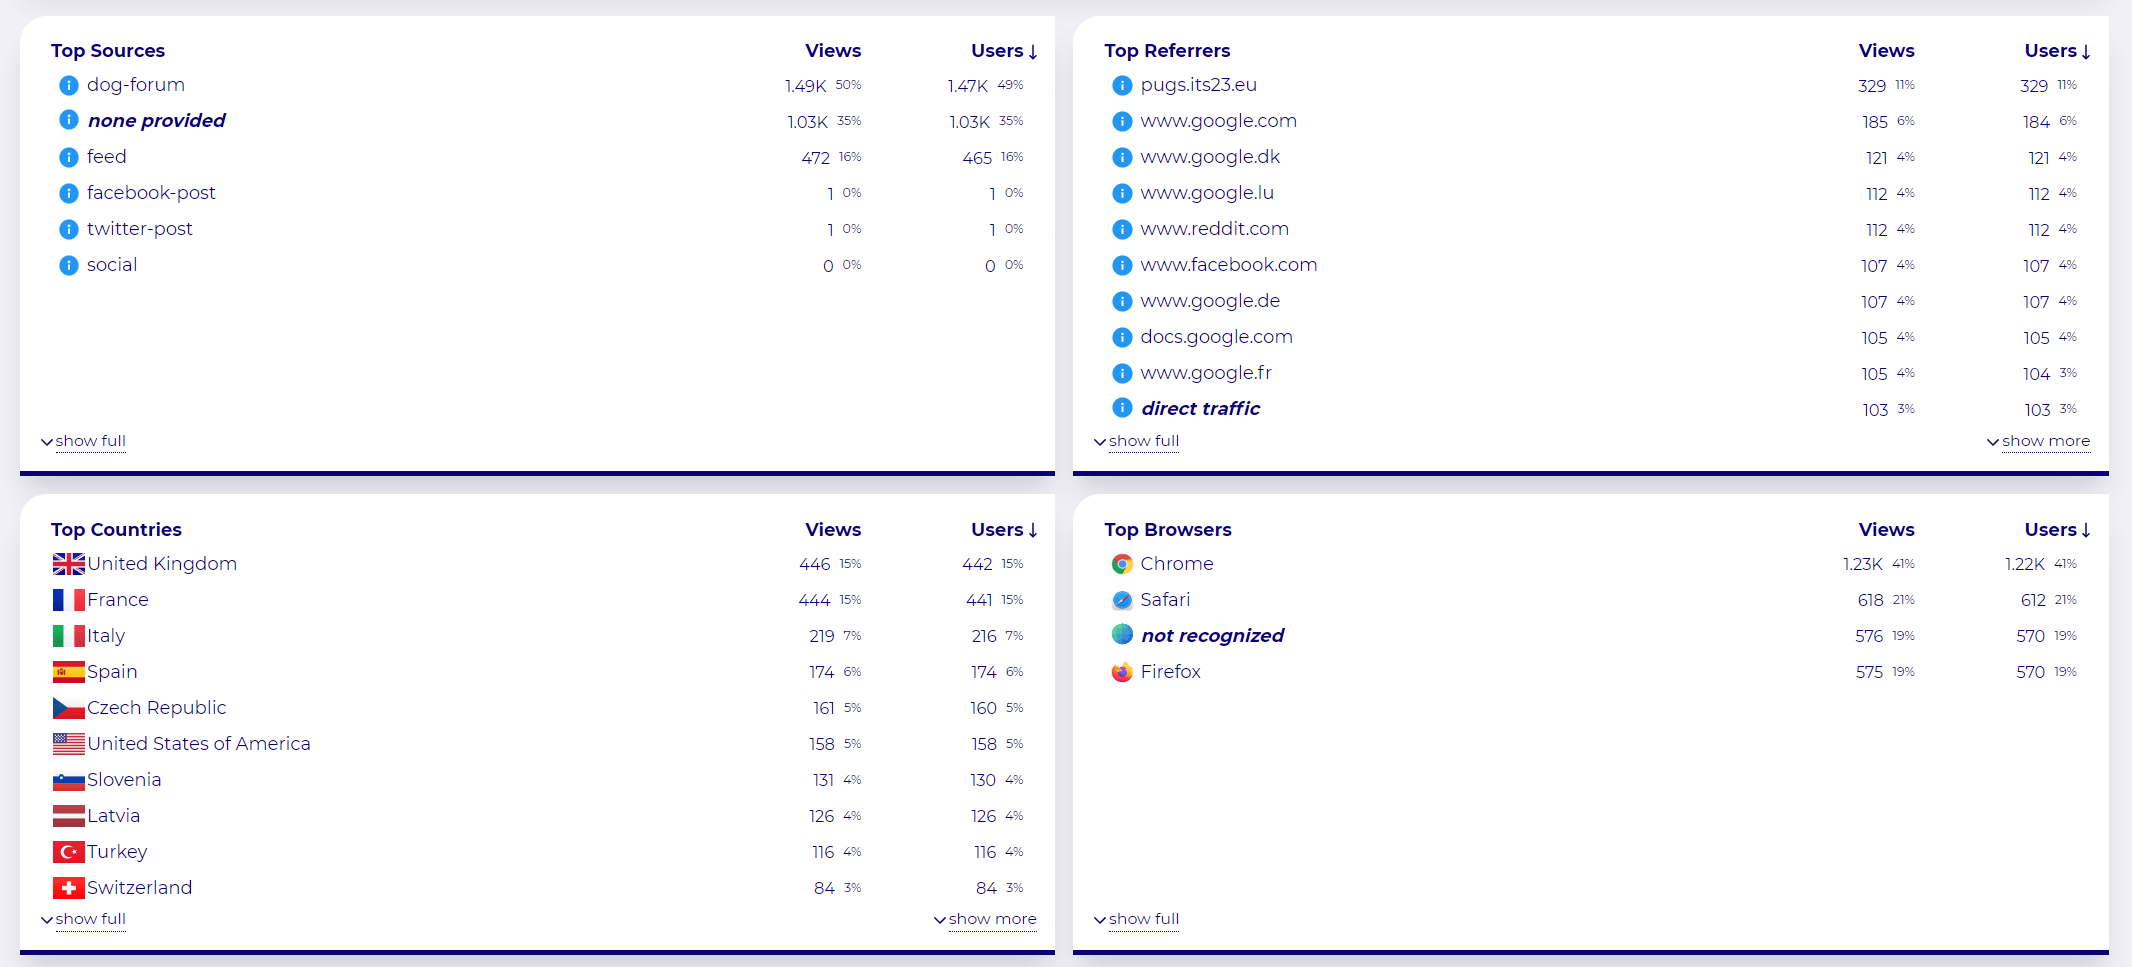The height and width of the screenshot is (967, 2132).
Task: Click info icon for twitter-post source
Action: [x=68, y=229]
